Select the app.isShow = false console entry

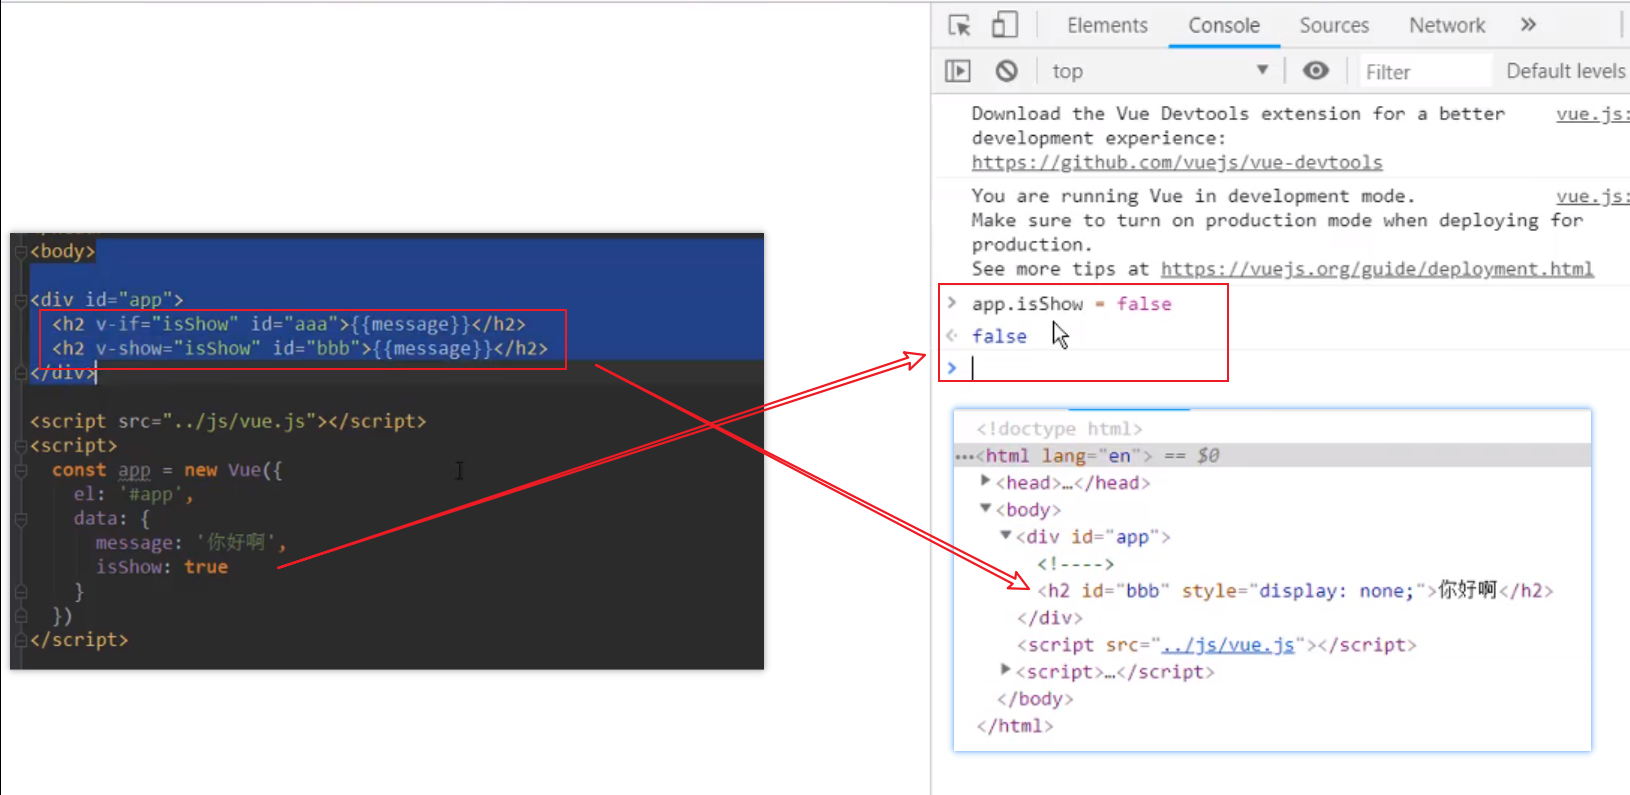1071,304
